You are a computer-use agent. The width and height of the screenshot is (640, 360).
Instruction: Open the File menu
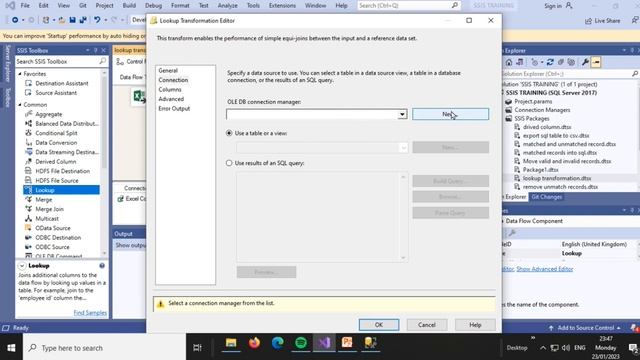[25, 6]
